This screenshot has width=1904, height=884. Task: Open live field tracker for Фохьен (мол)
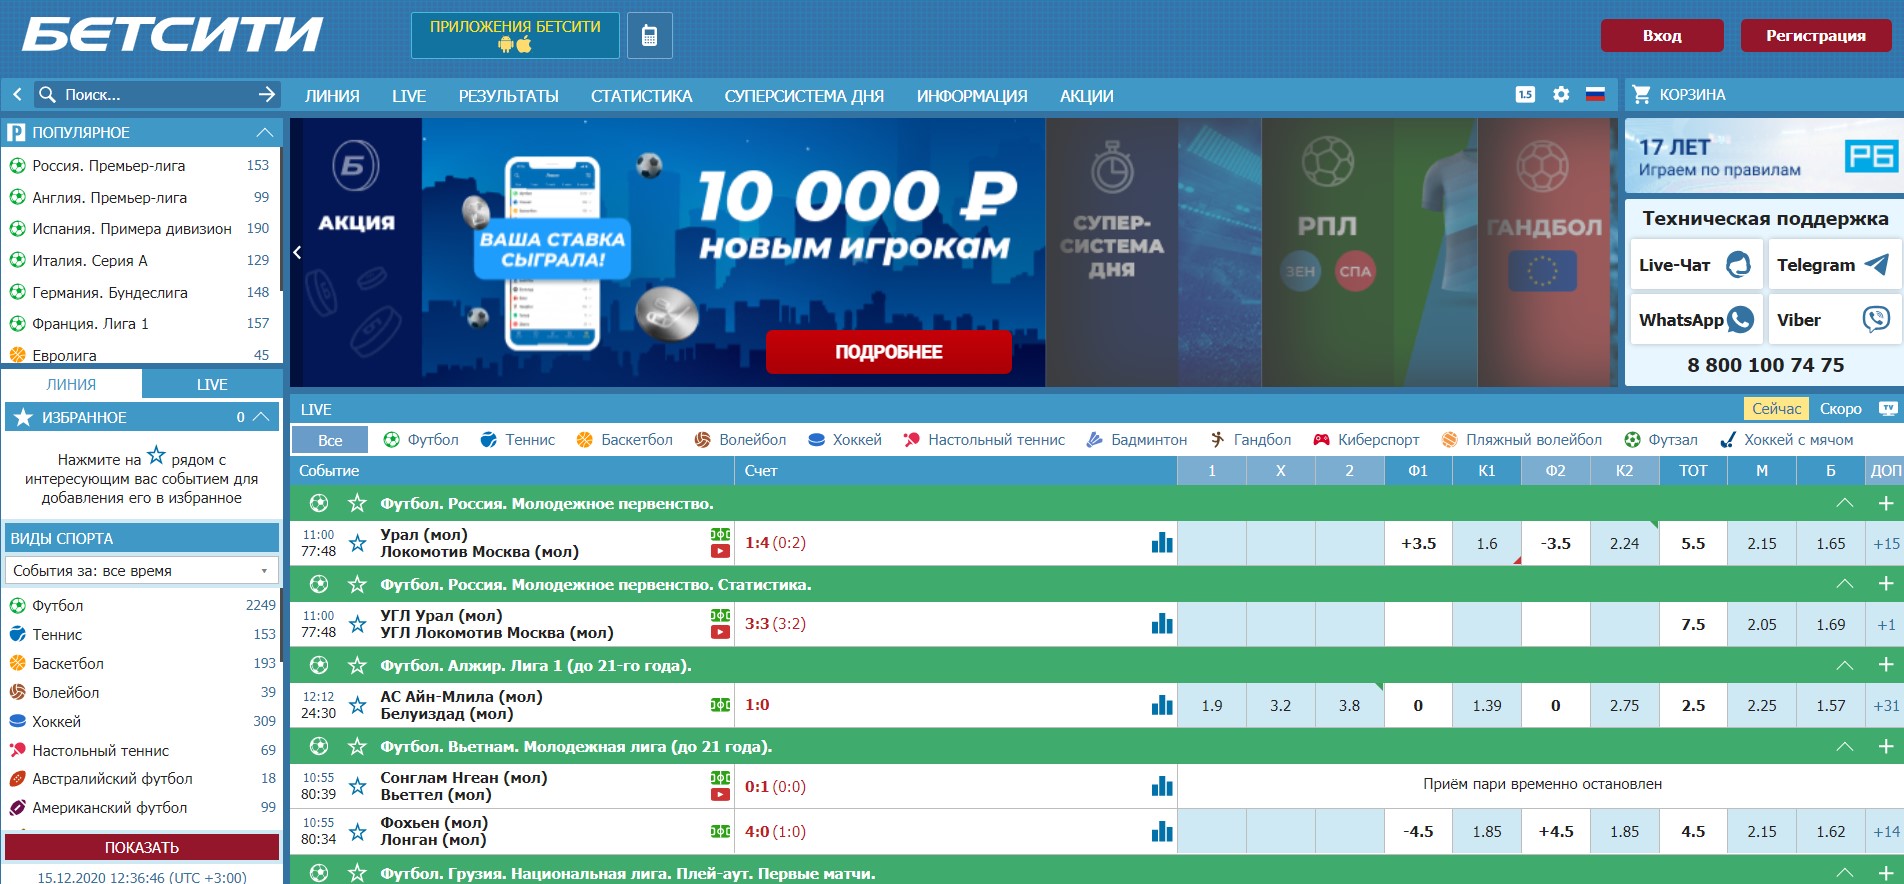click(720, 831)
